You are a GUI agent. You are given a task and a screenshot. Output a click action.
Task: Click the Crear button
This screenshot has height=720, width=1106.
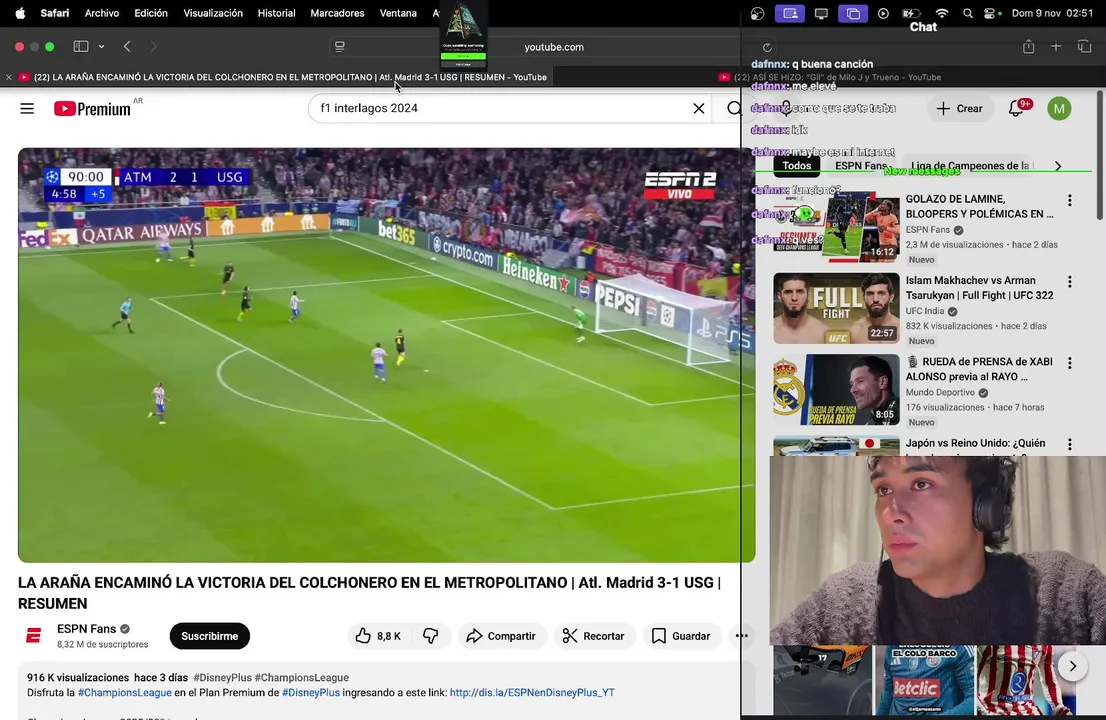959,109
